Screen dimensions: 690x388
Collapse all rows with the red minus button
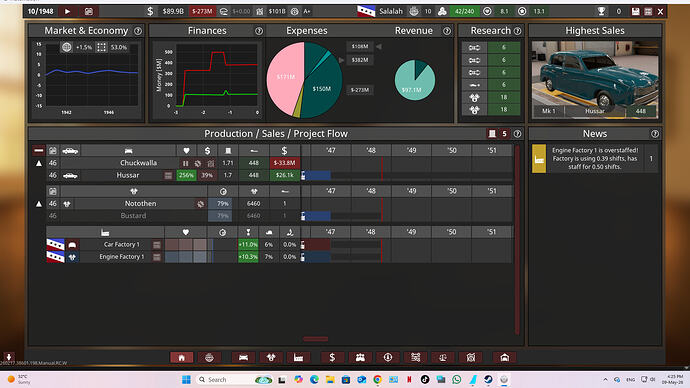(x=39, y=150)
